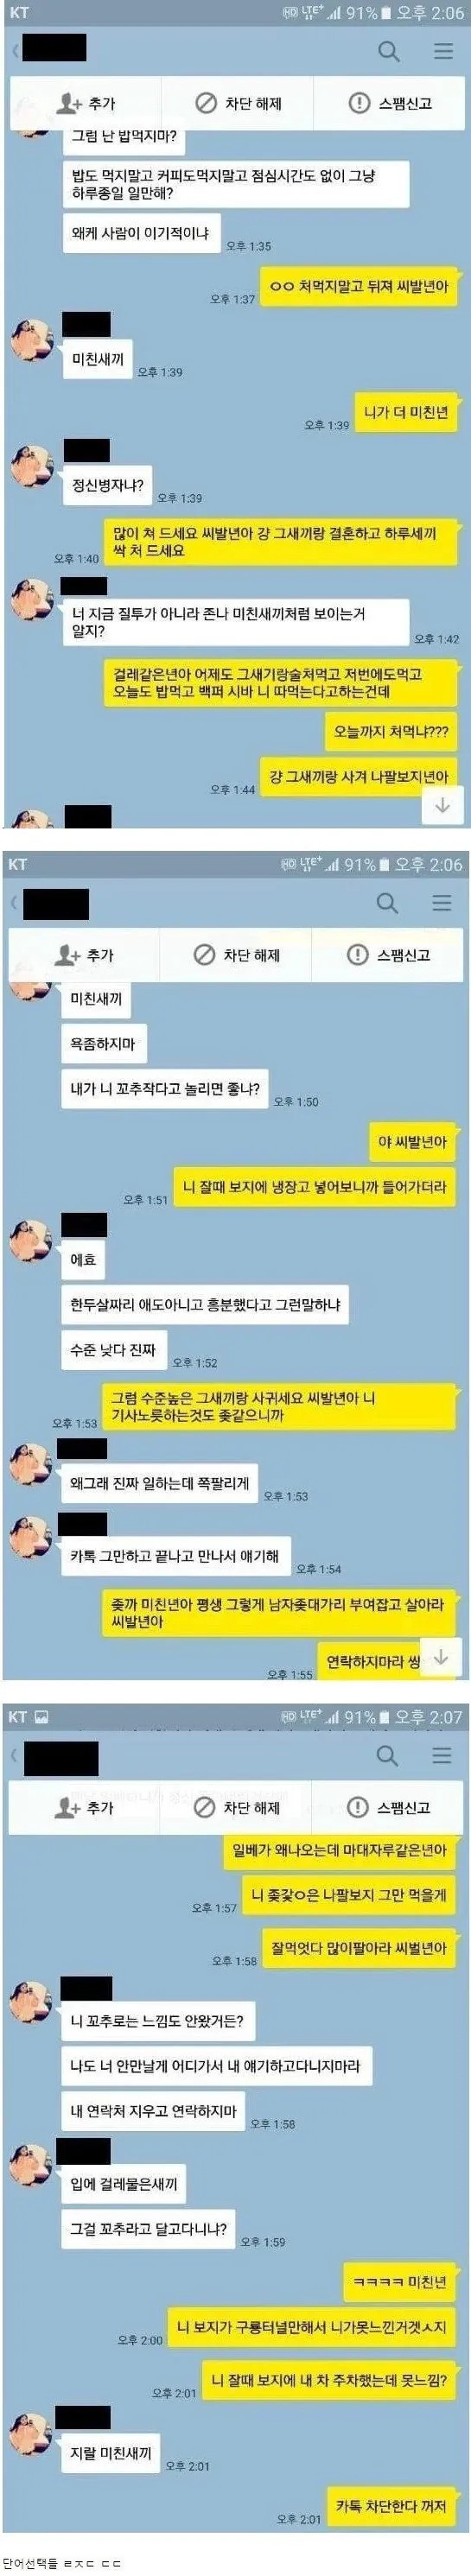Tap 스팸신고 in the middle screenshot
Image resolution: width=471 pixels, height=2576 pixels.
[x=387, y=955]
